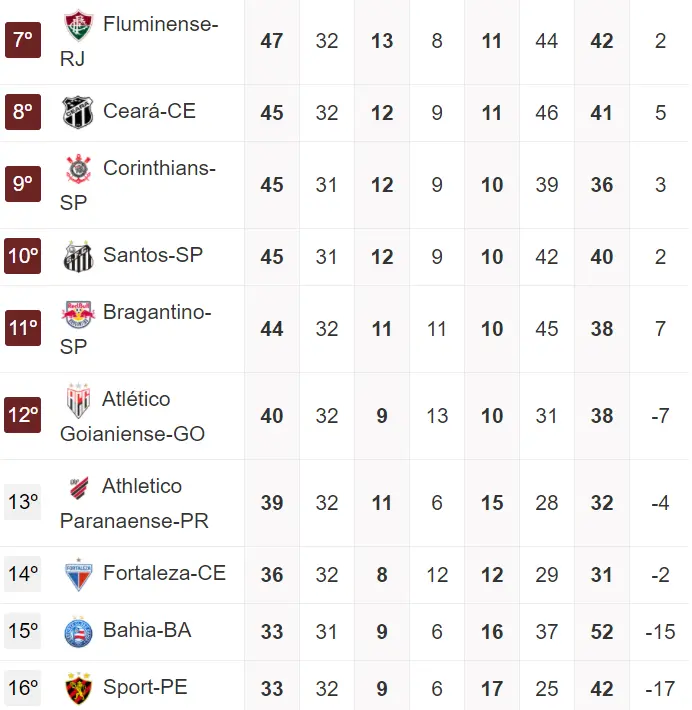This screenshot has width=692, height=710.
Task: Click the Santos-SP team crest icon
Action: [x=77, y=256]
